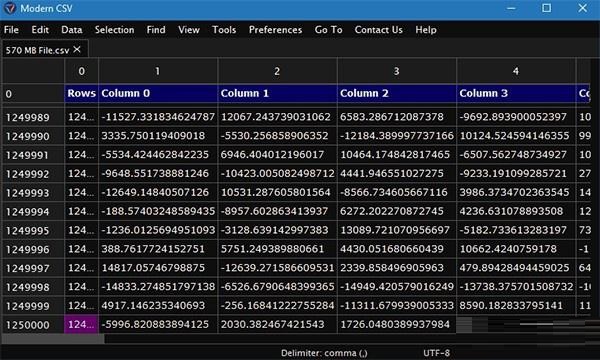Close the 570 MB File.csv tab
The image size is (600, 360).
pyautogui.click(x=77, y=49)
